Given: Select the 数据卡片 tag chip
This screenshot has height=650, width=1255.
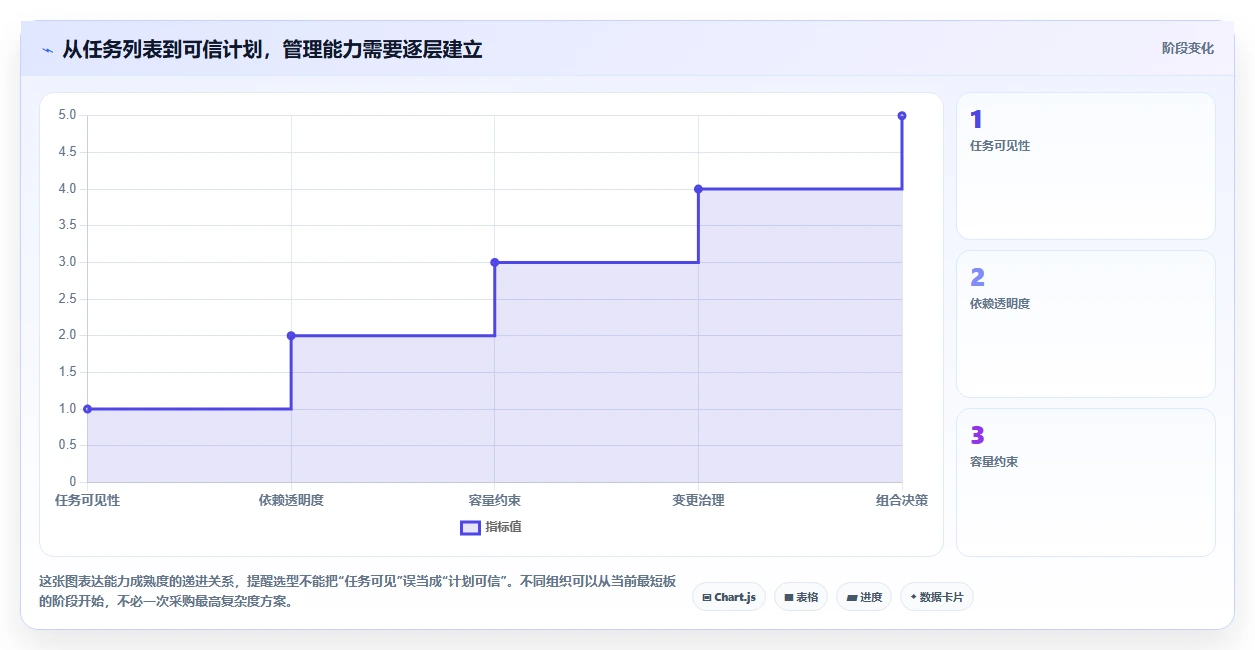Looking at the screenshot, I should tap(937, 597).
